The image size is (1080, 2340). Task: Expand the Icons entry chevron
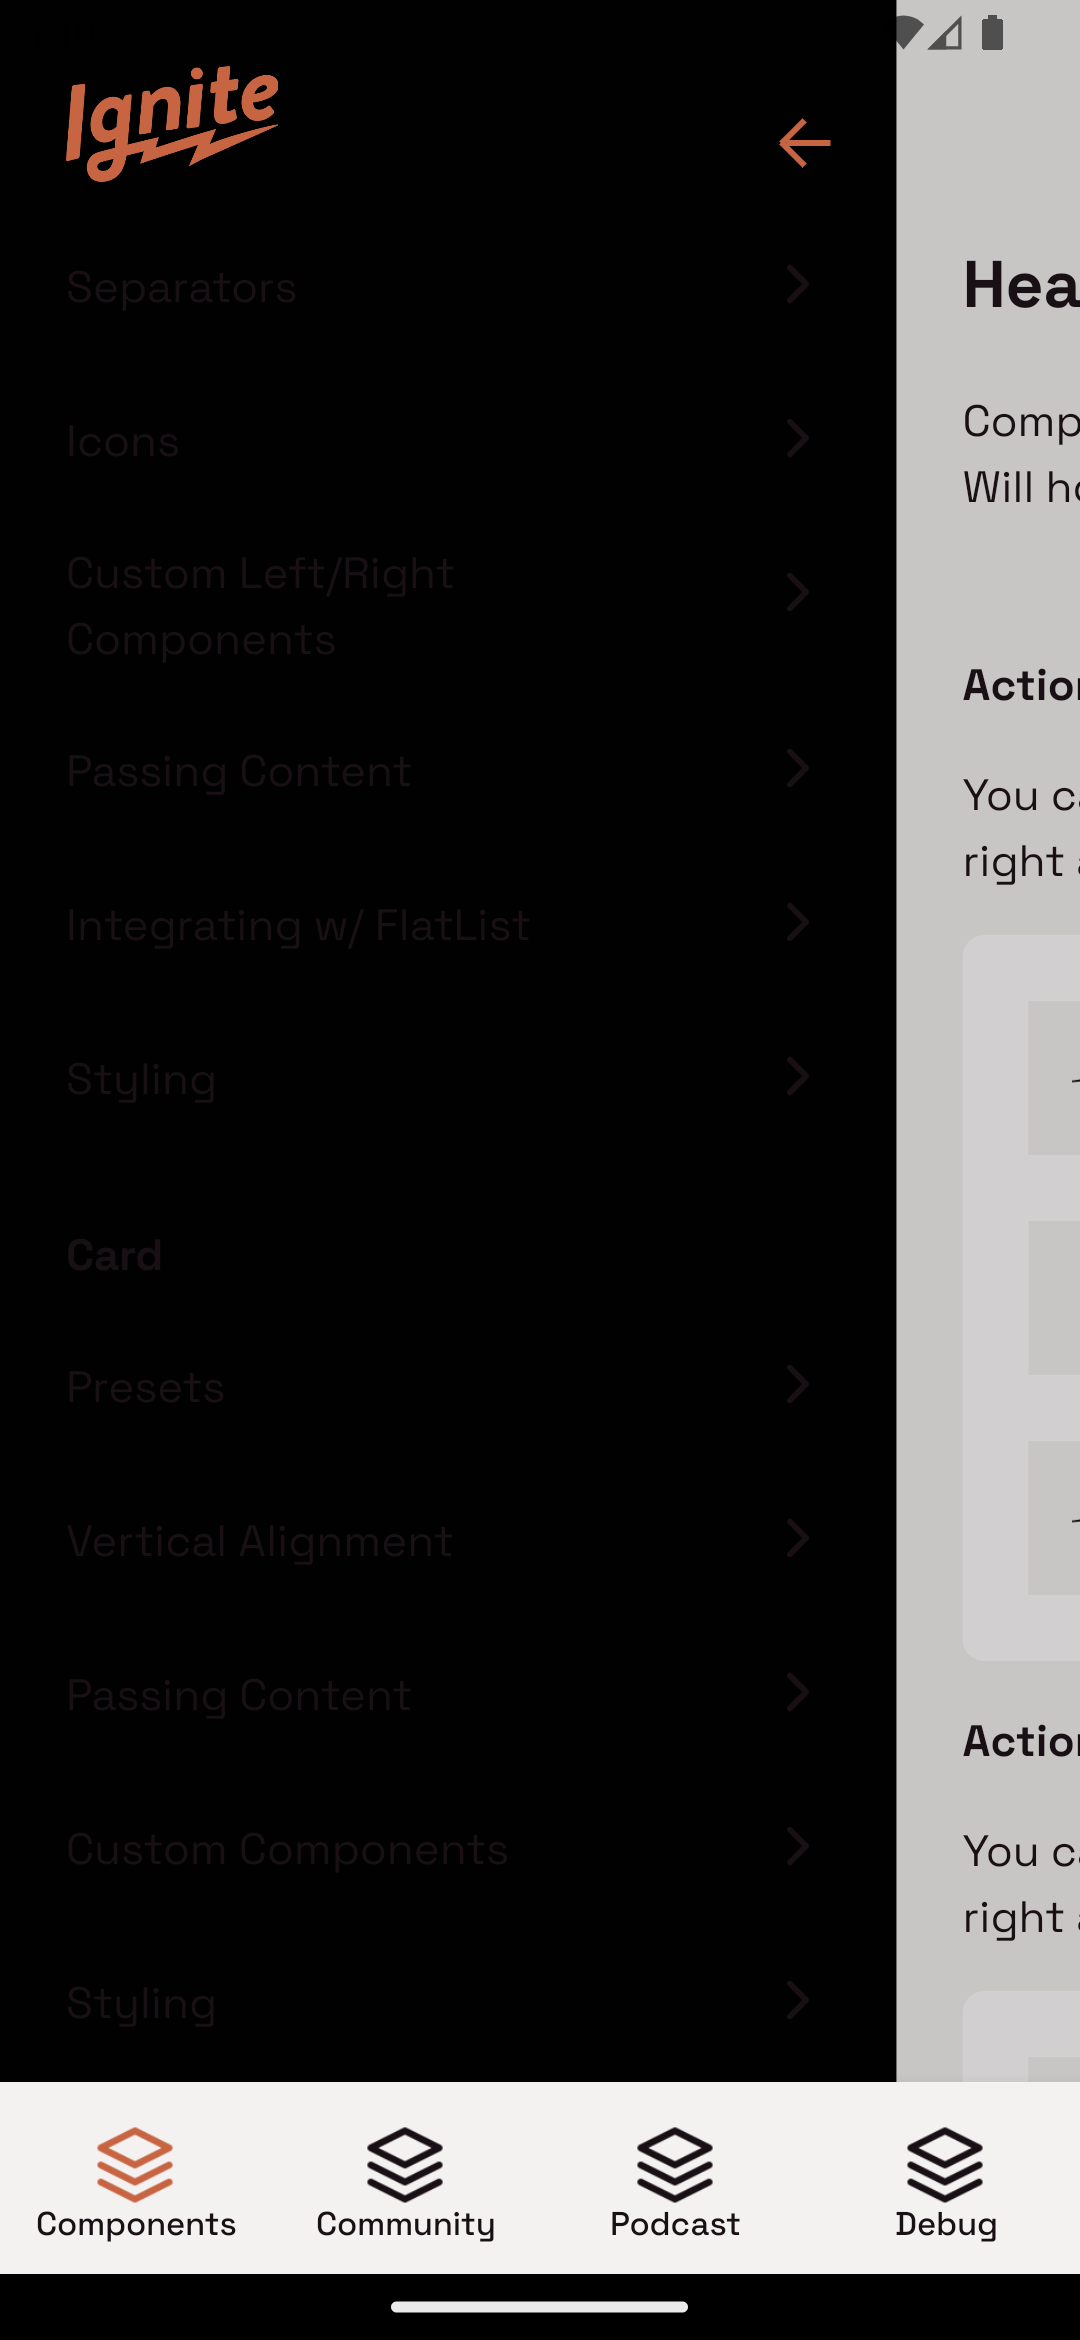pos(798,439)
